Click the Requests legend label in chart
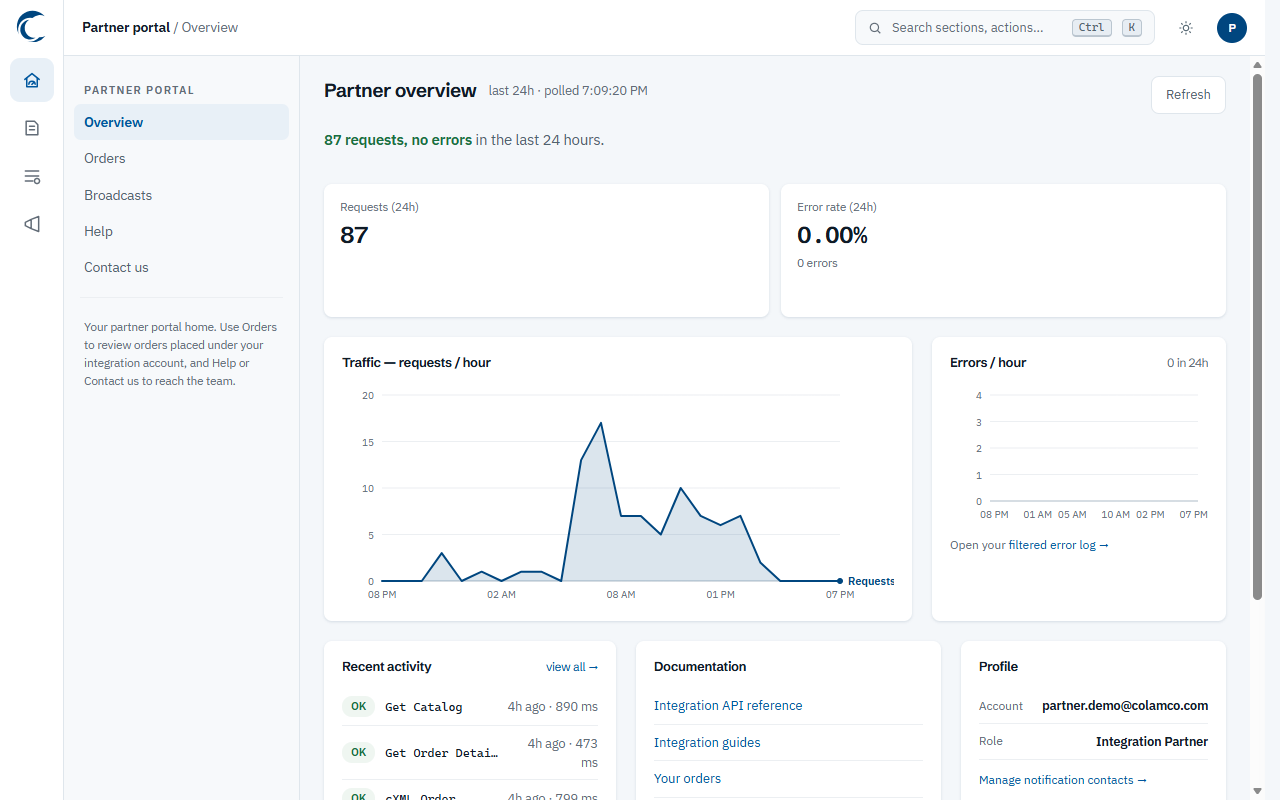This screenshot has width=1280, height=800. pyautogui.click(x=871, y=581)
